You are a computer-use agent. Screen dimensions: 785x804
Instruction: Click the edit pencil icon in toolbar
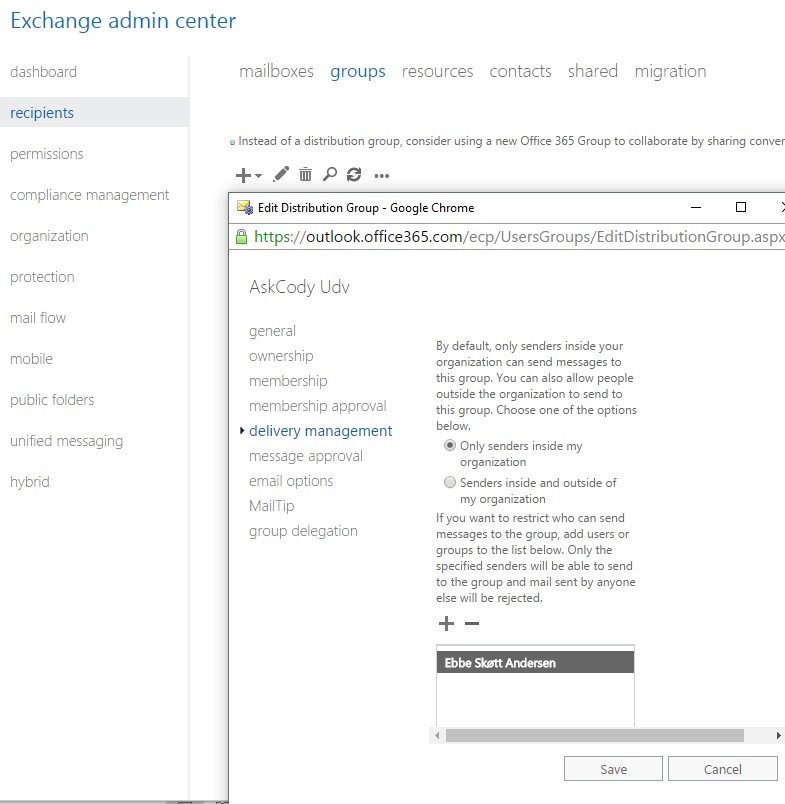pos(281,175)
